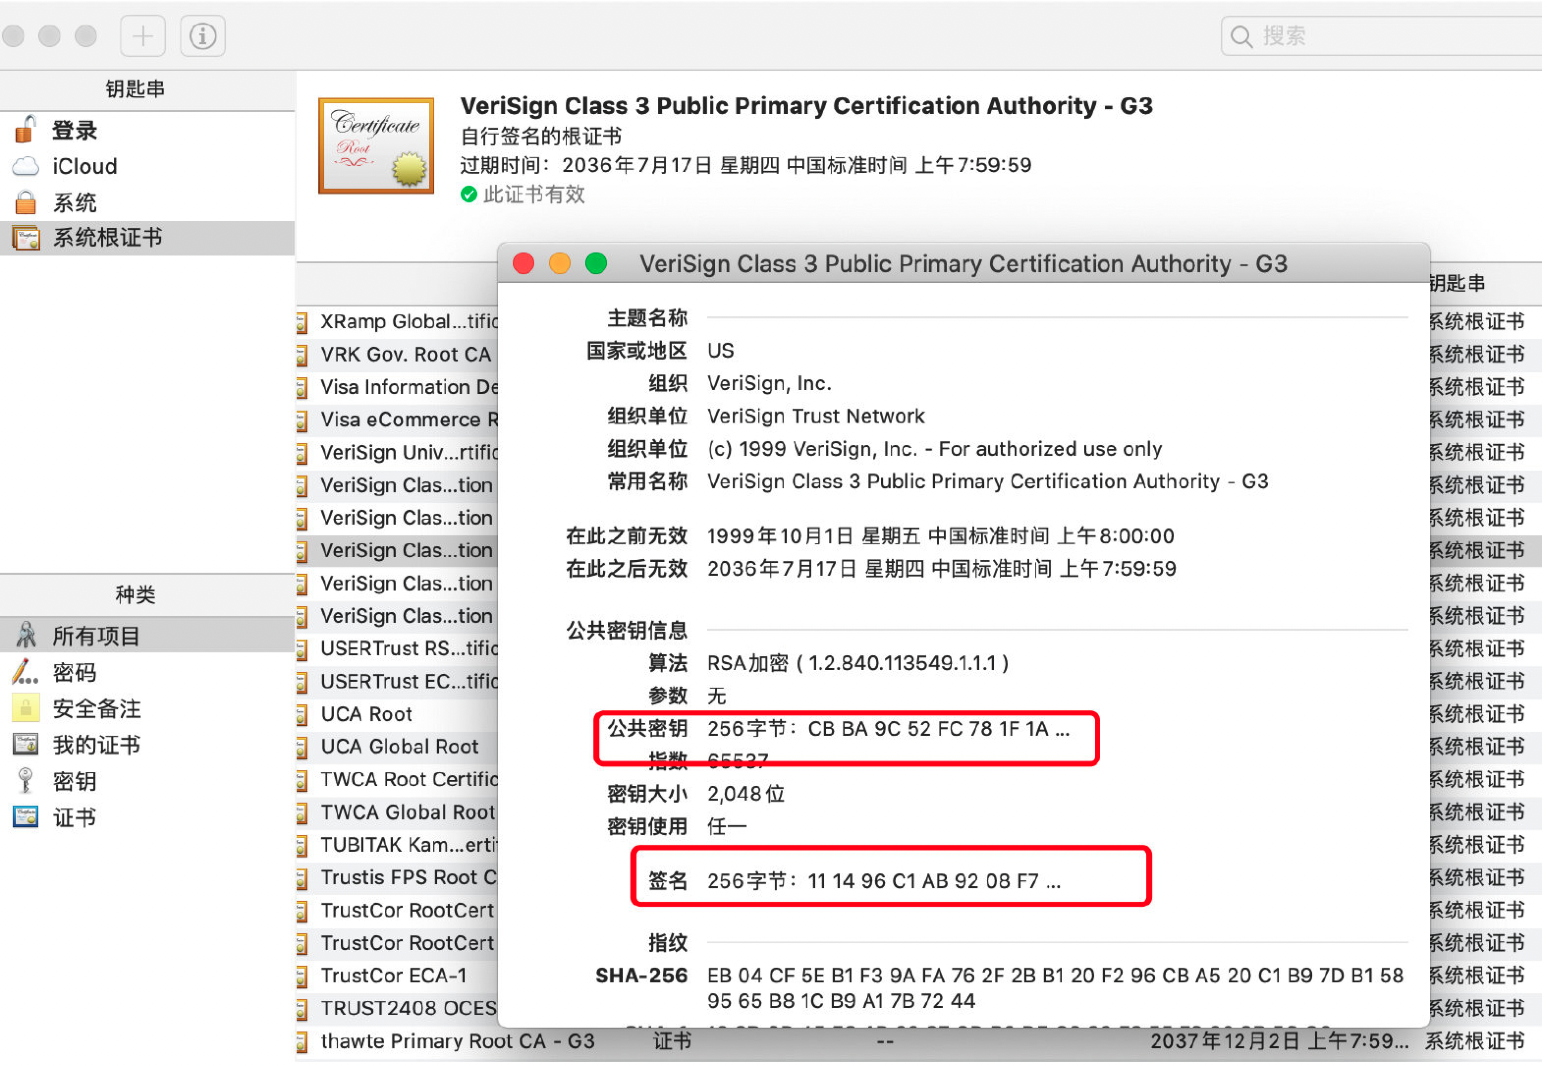Click the keys icon beside 所有项目
Viewport: 1547px width, 1066px height.
tap(25, 635)
